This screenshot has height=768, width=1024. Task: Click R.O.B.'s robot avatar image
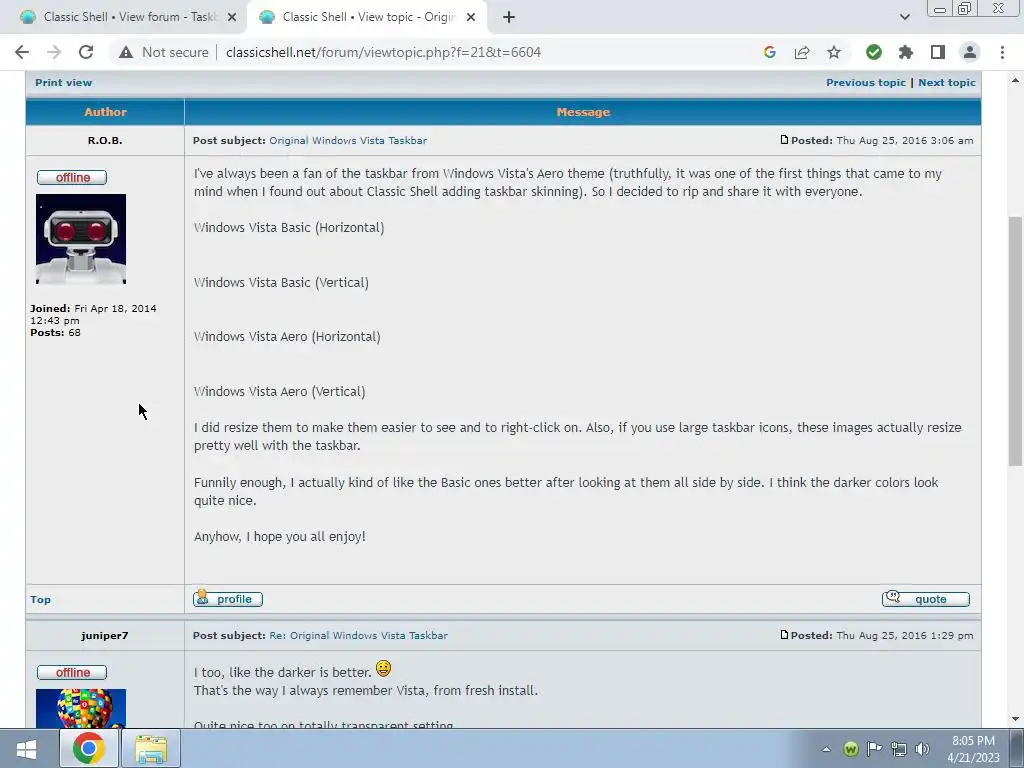coord(81,239)
